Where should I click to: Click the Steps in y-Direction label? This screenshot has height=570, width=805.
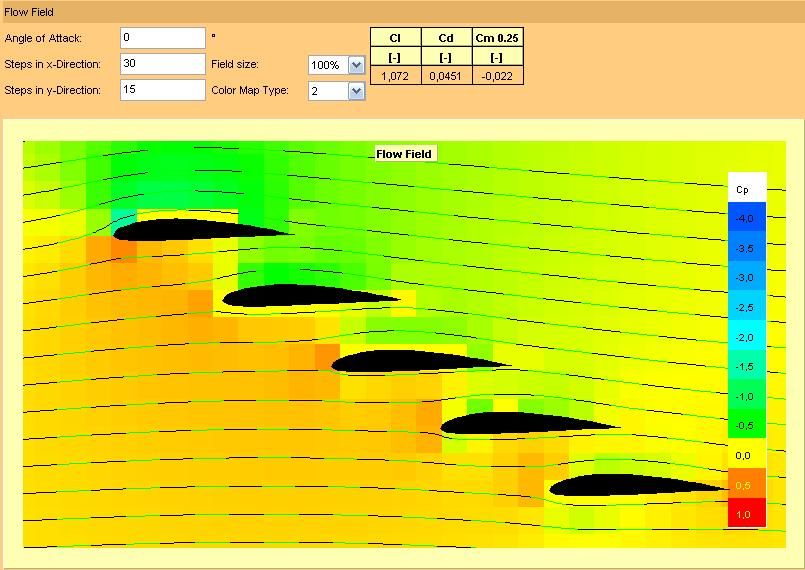(x=52, y=90)
